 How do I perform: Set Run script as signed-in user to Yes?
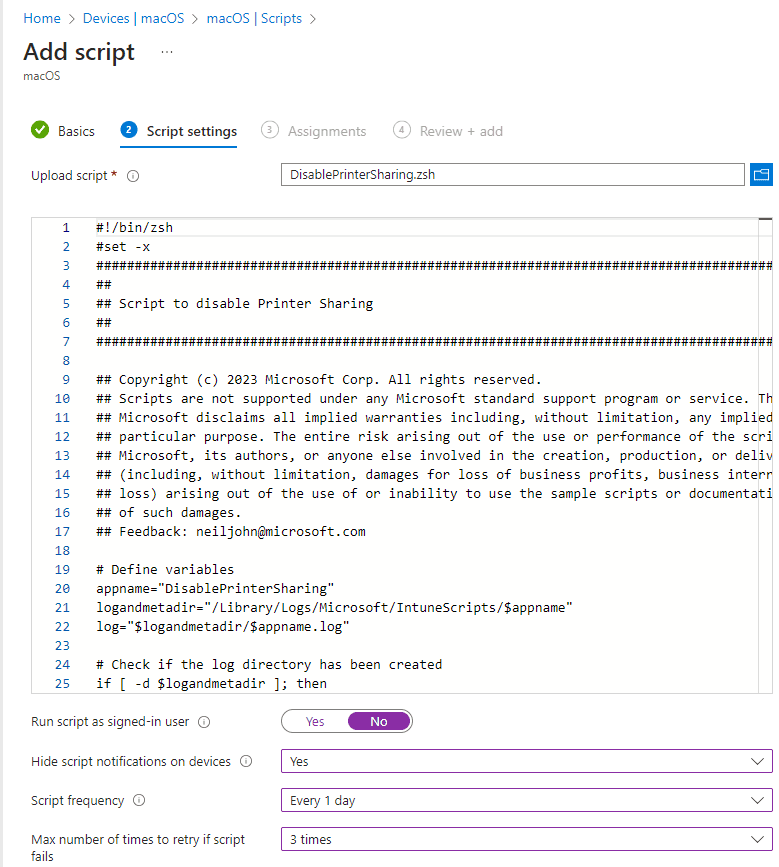pos(315,722)
